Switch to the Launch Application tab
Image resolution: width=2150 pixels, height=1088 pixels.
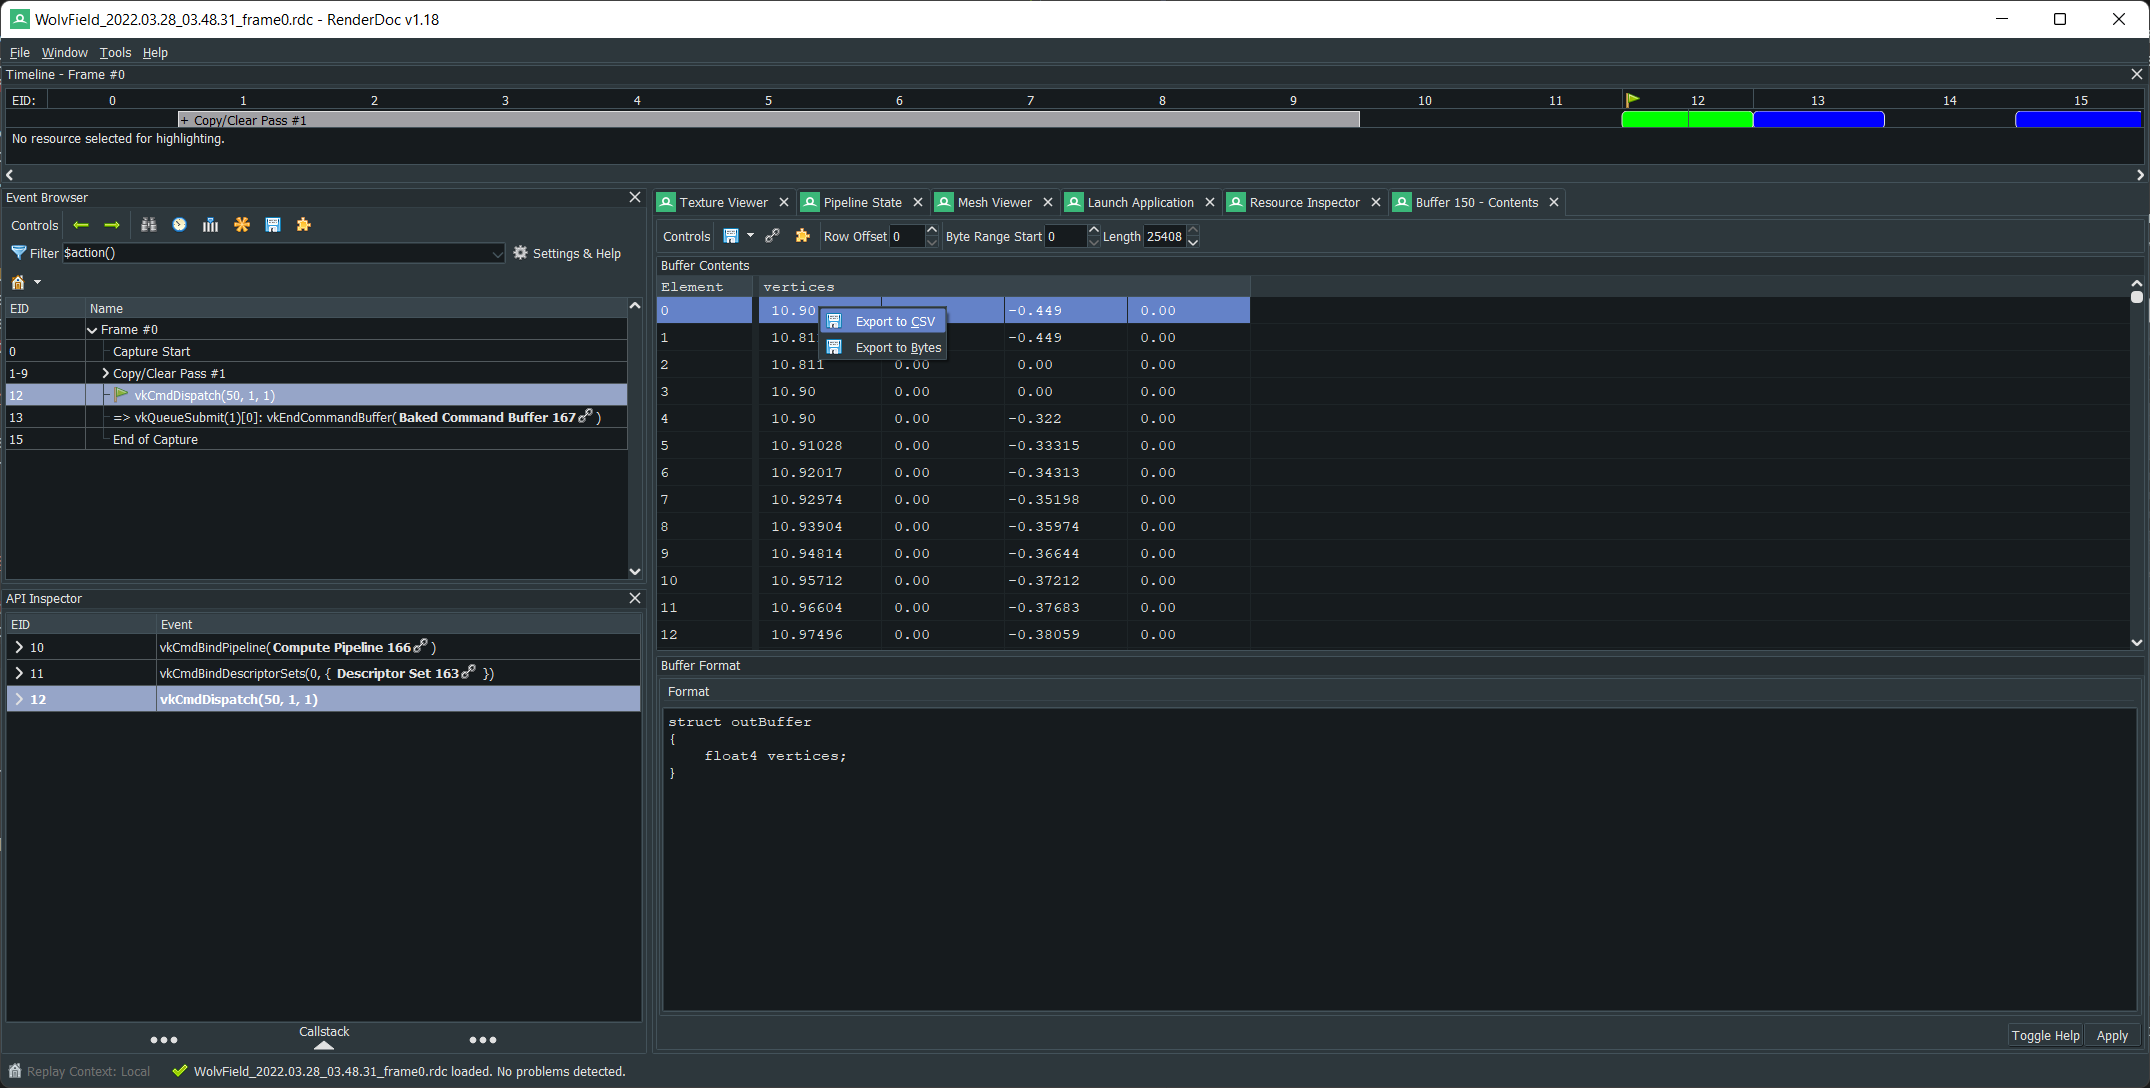pyautogui.click(x=1140, y=202)
